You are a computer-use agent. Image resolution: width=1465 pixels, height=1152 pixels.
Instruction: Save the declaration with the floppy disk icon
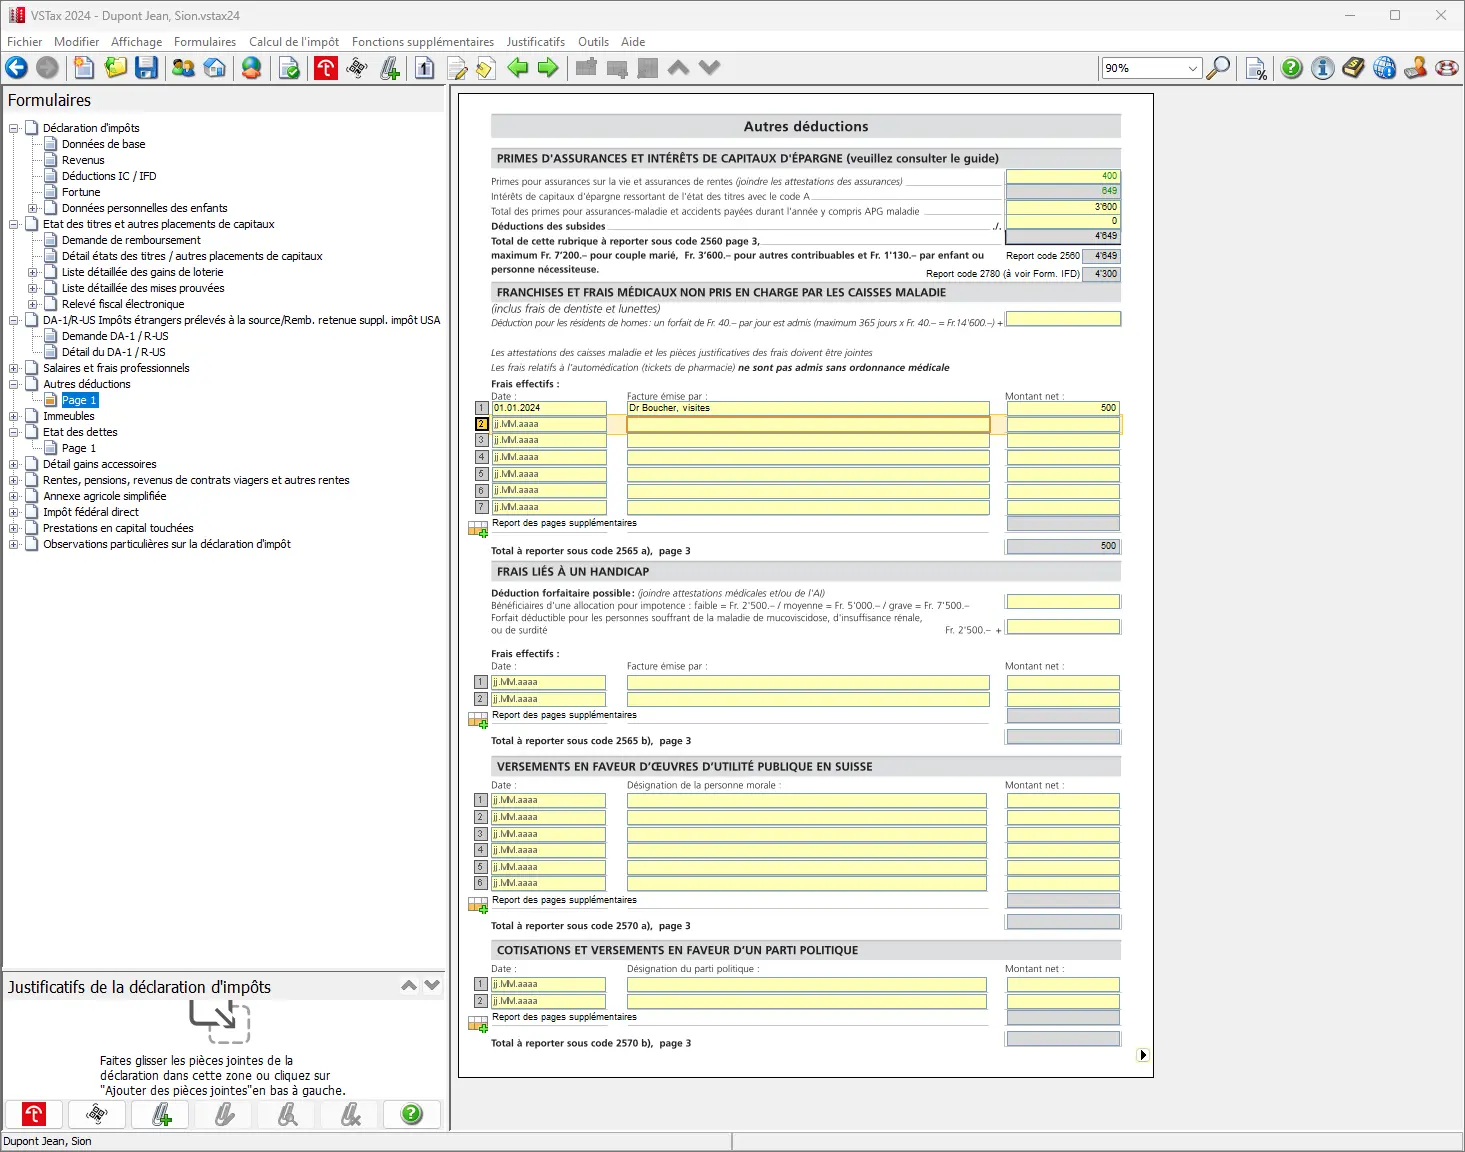147,68
